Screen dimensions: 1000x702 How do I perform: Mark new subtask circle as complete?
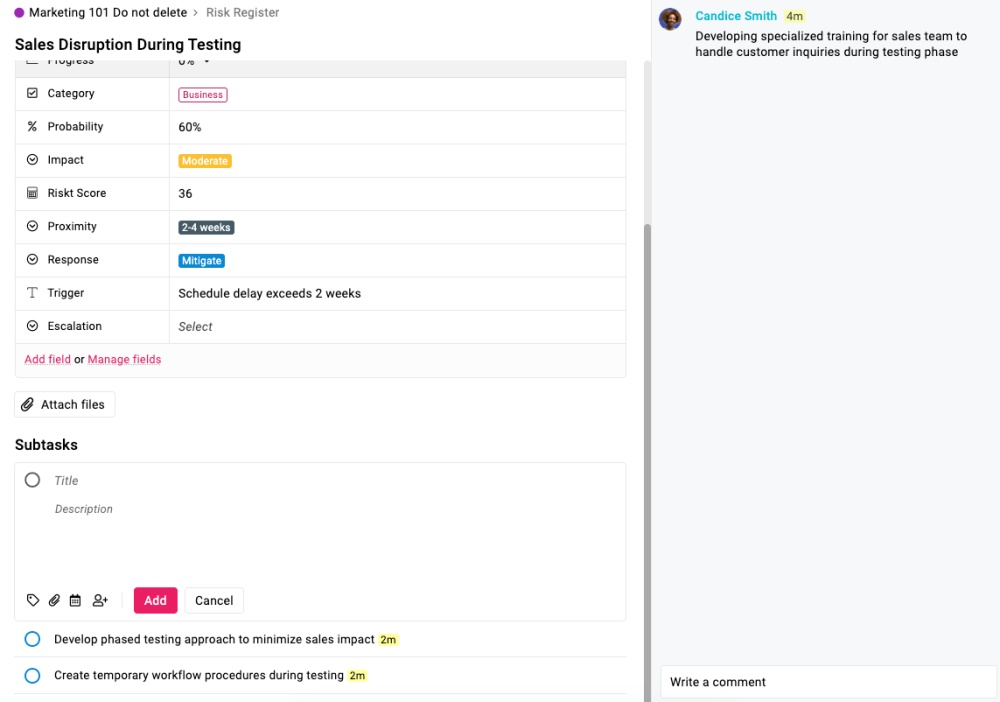(x=33, y=480)
